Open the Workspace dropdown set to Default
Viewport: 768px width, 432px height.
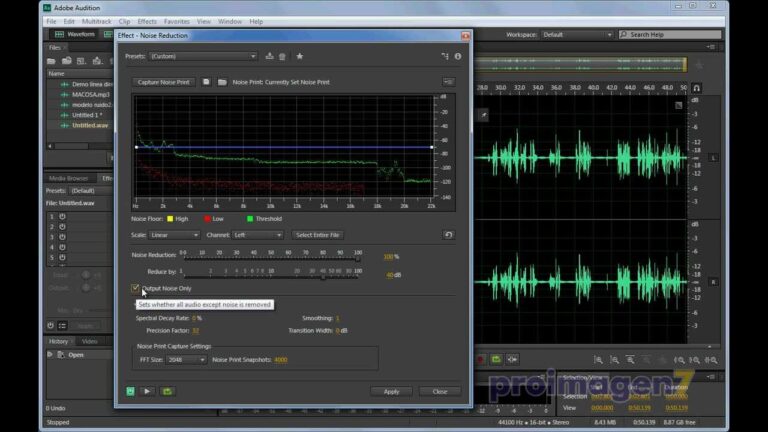click(577, 35)
